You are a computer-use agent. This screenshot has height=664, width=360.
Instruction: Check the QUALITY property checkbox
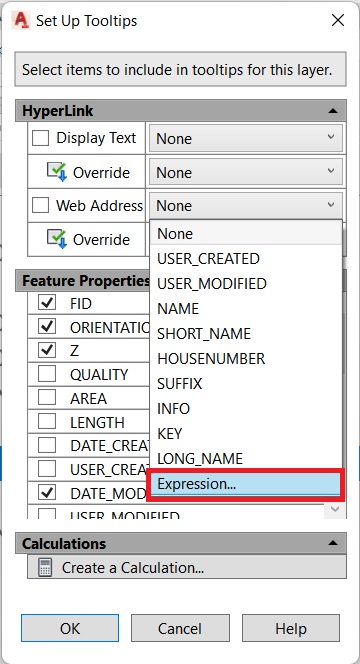pyautogui.click(x=47, y=374)
